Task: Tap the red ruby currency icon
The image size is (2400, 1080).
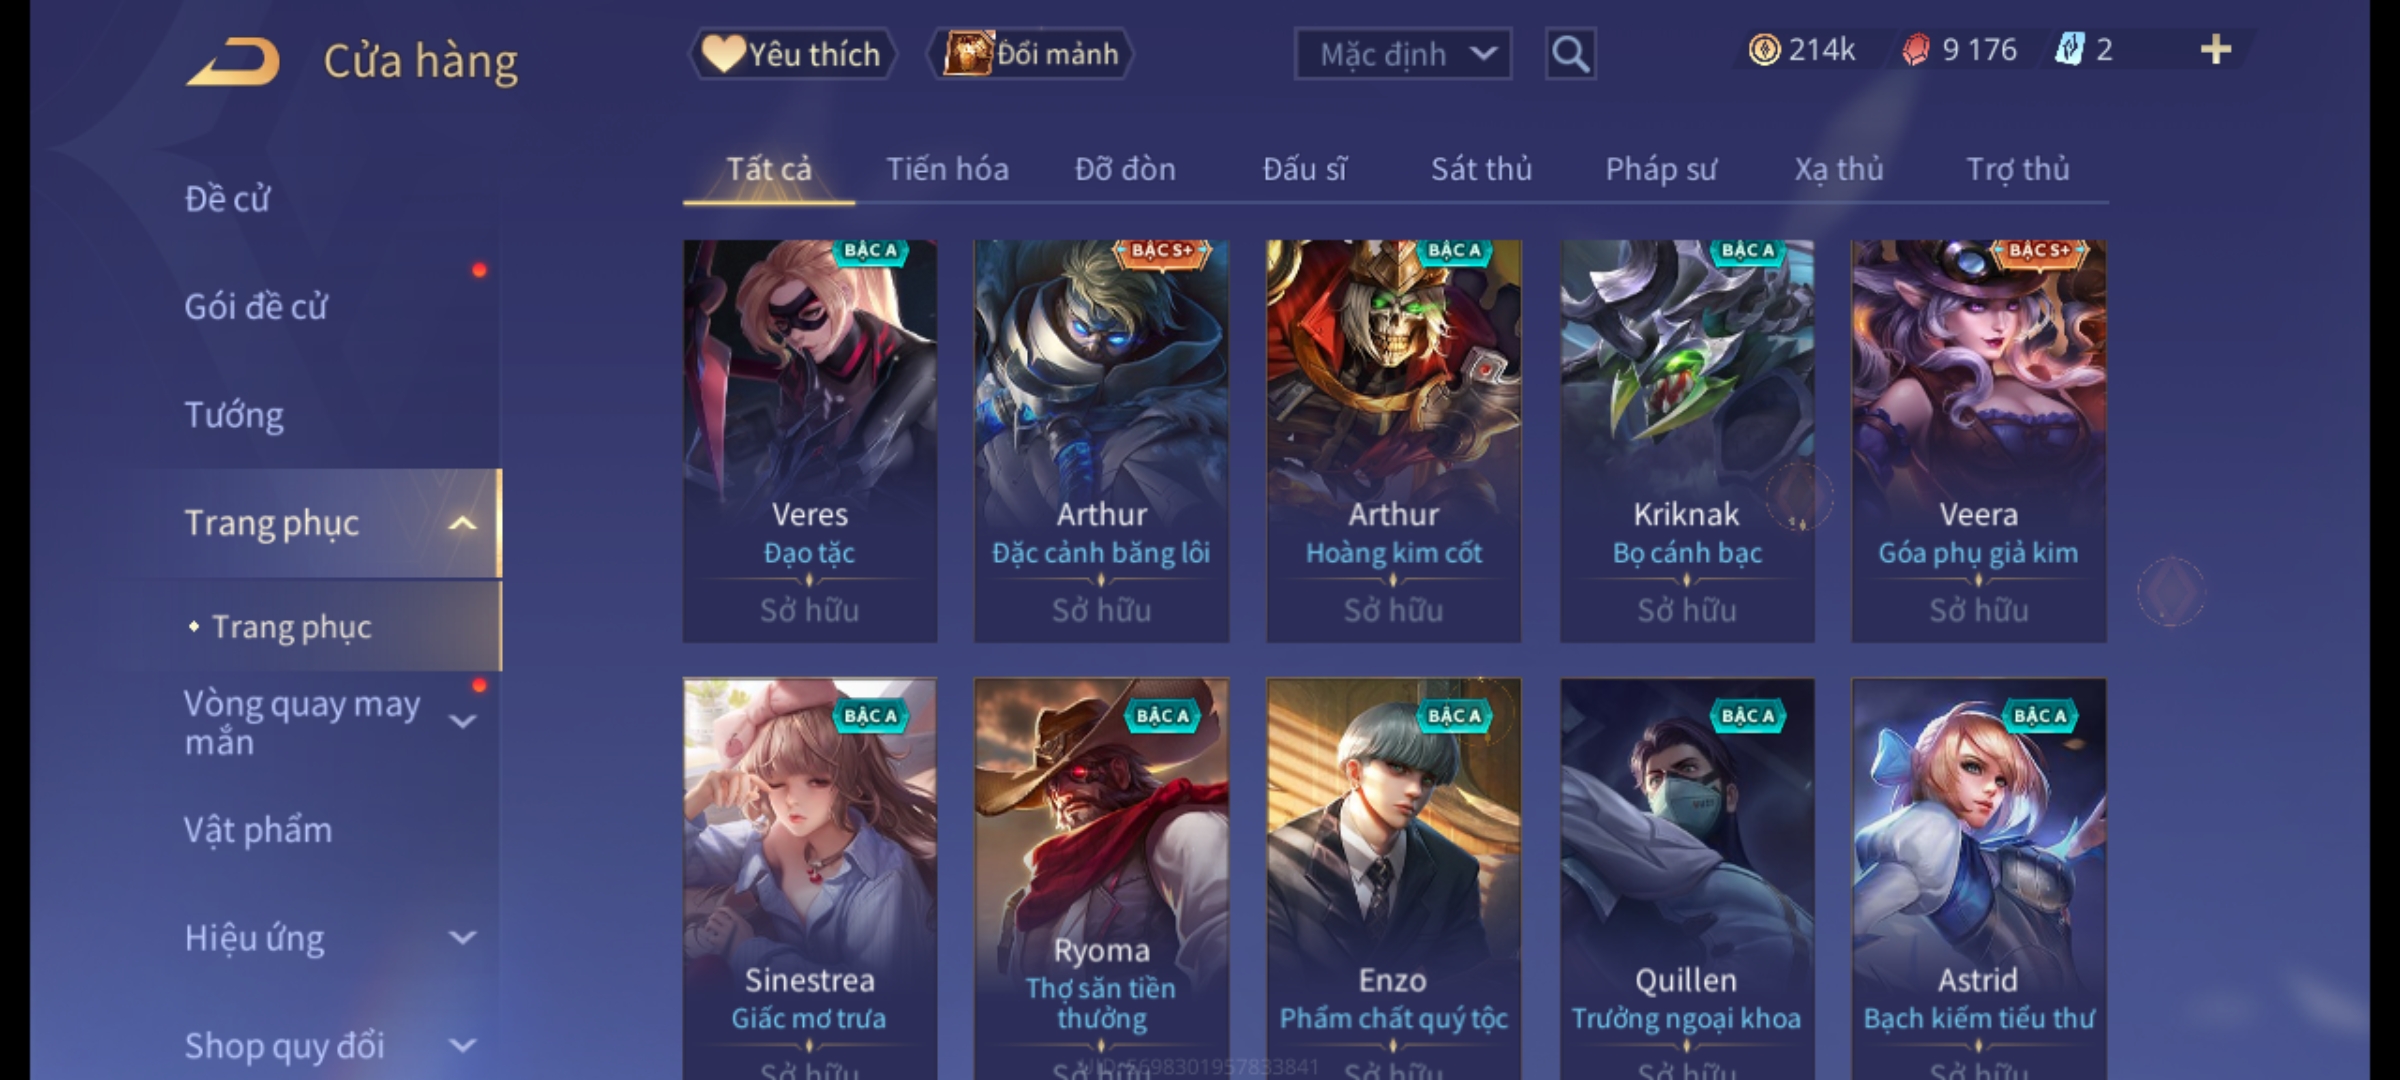Action: 1916,49
